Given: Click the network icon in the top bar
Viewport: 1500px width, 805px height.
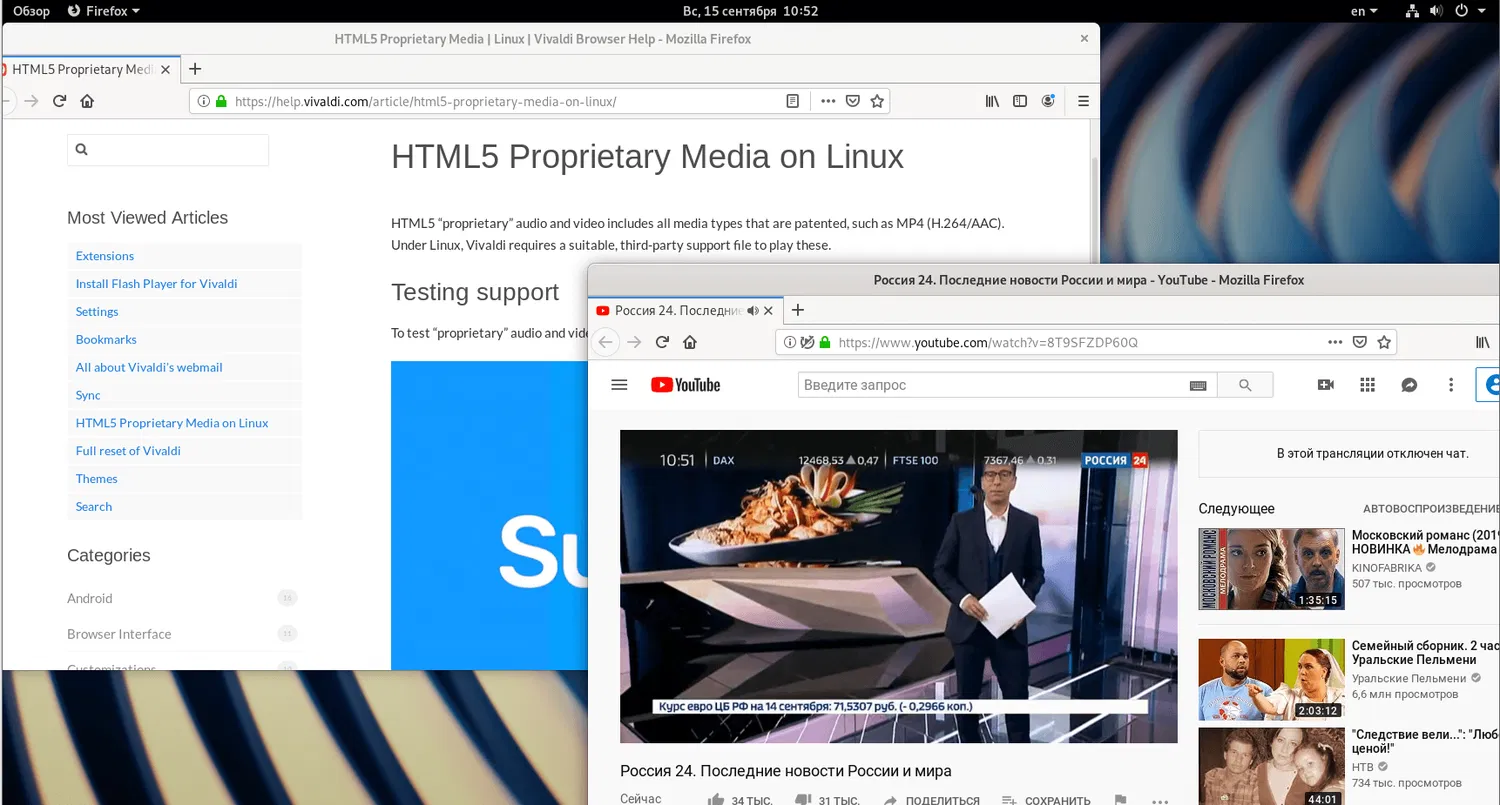Looking at the screenshot, I should tap(1413, 11).
